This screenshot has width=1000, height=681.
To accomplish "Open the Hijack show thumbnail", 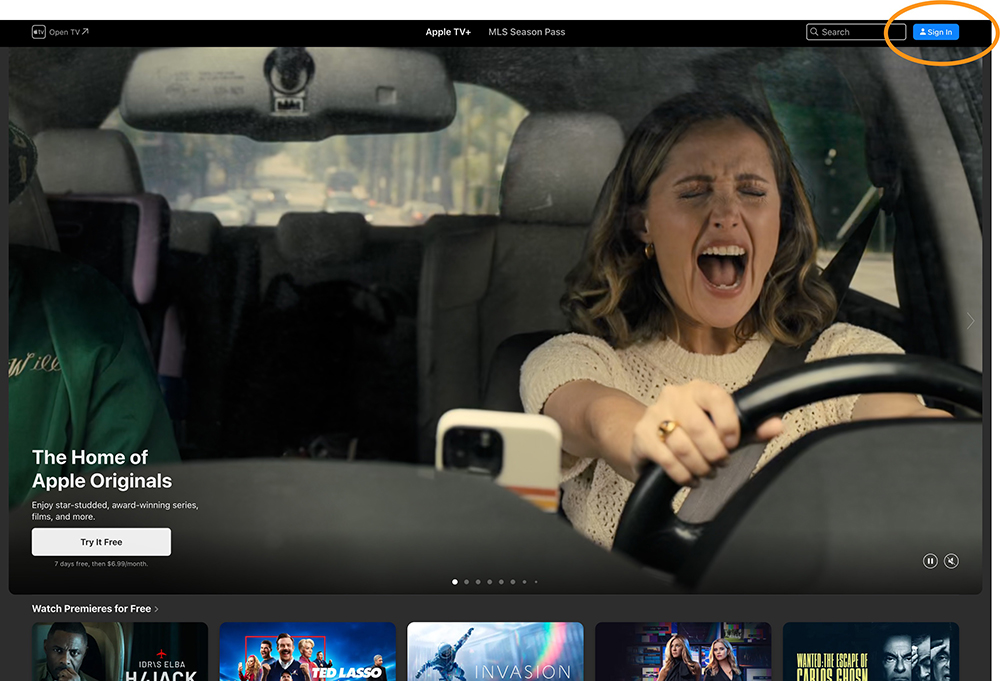I will (x=120, y=652).
